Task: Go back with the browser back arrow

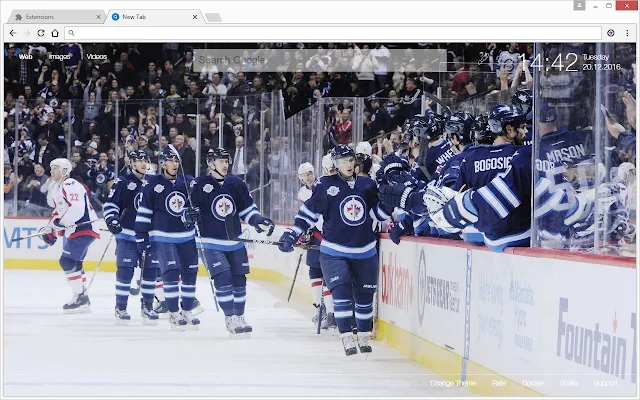Action: click(13, 33)
